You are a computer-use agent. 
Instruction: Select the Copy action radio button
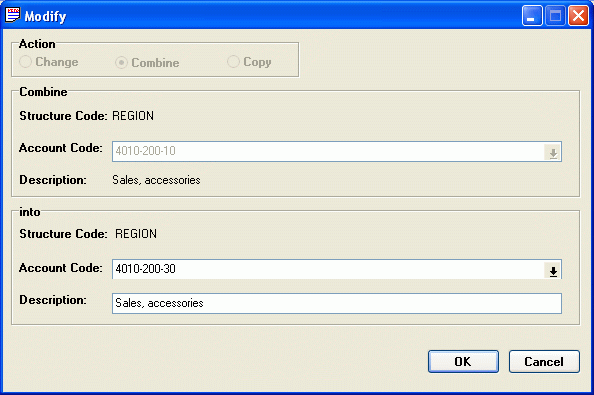tap(233, 61)
